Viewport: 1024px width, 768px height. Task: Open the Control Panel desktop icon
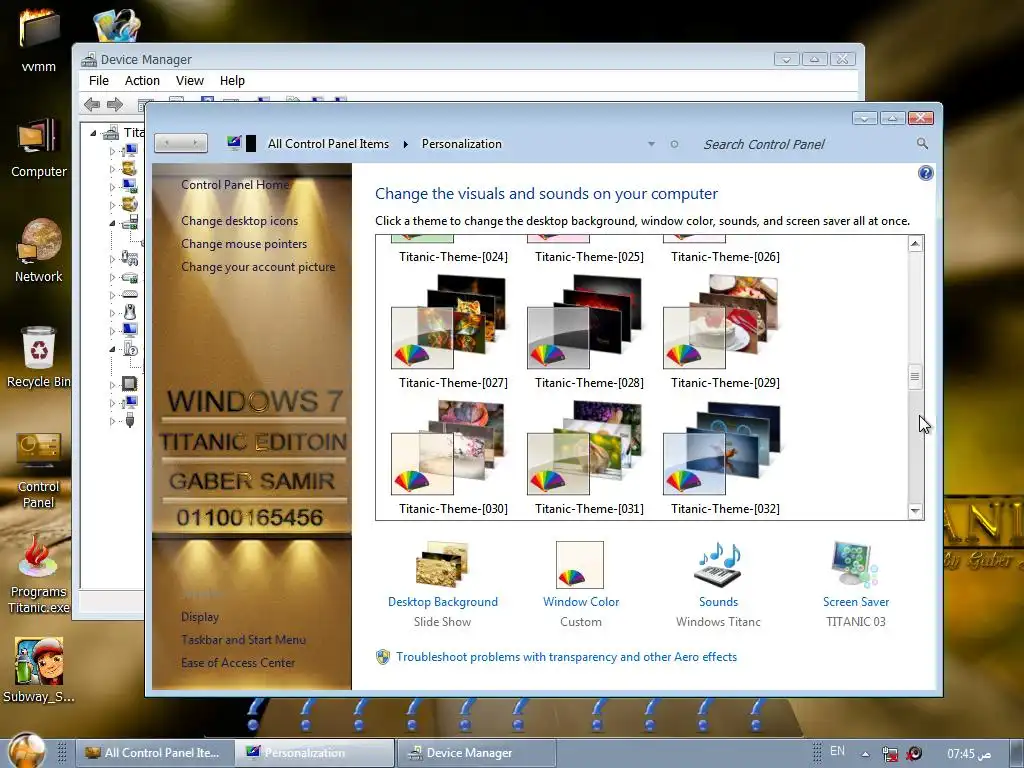(39, 470)
